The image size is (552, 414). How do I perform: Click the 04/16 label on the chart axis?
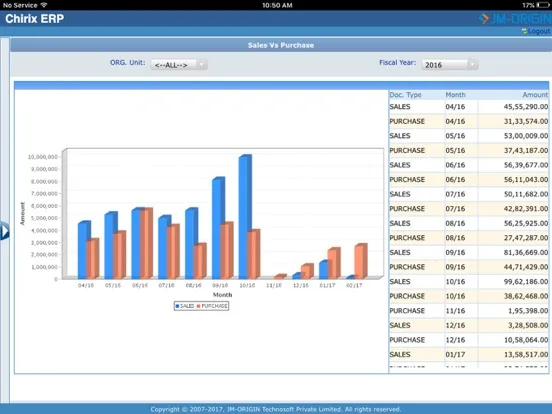[86, 286]
